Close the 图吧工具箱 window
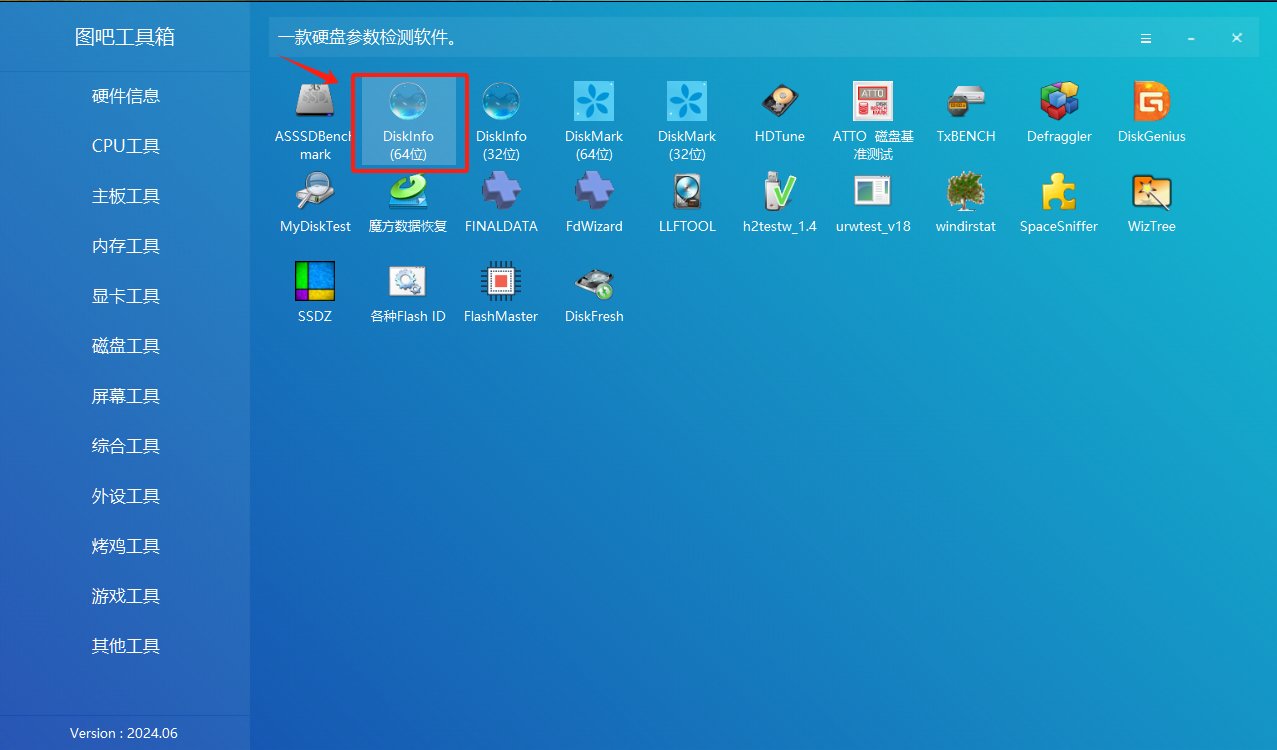The image size is (1277, 750). pyautogui.click(x=1237, y=38)
